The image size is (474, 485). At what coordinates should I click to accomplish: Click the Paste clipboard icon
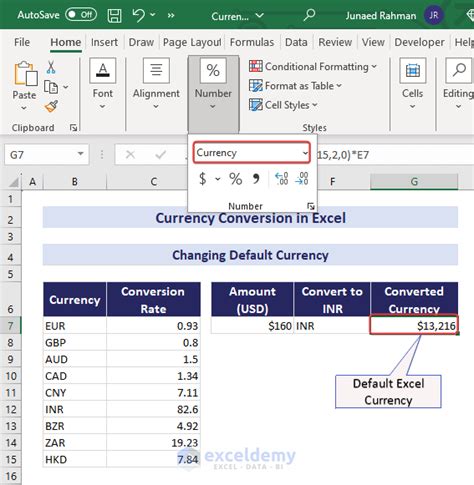[x=25, y=74]
